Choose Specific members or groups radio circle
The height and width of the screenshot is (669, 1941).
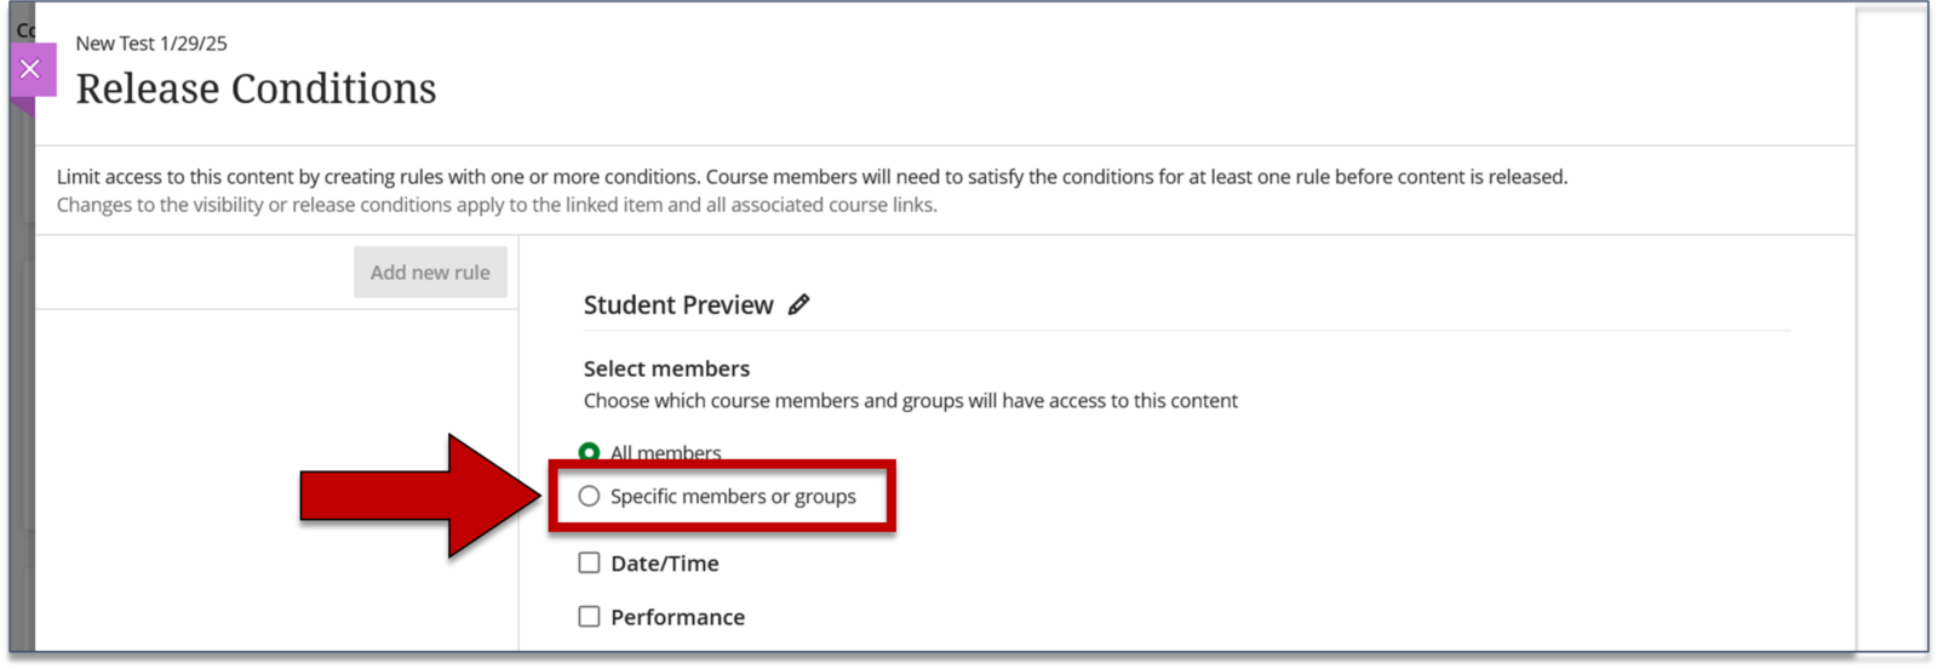coord(589,496)
